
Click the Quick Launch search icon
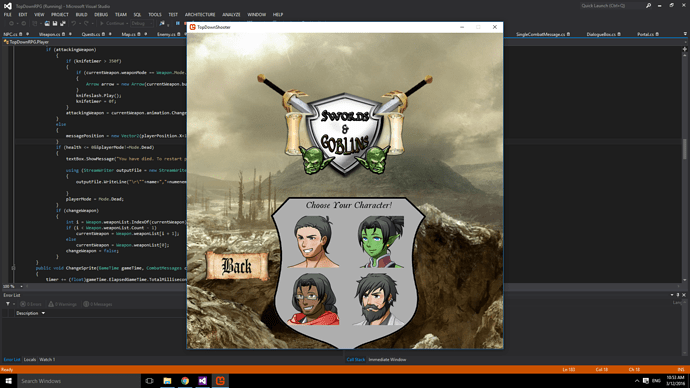pyautogui.click(x=648, y=6)
